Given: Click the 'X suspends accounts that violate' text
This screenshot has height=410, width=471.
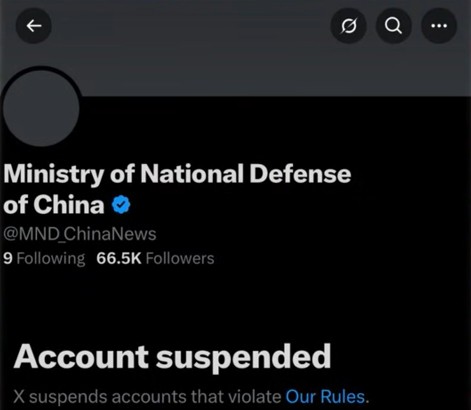Looking at the screenshot, I should [148, 397].
